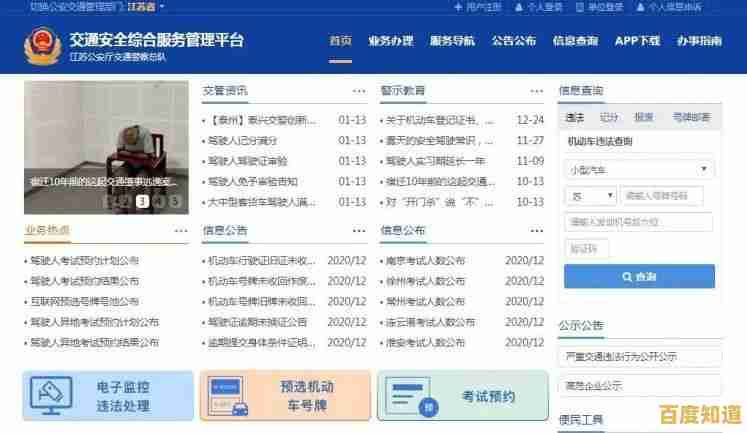Image resolution: width=747 pixels, height=433 pixels.
Task: Expand the 业务热点 more (…) icon
Action: click(181, 231)
